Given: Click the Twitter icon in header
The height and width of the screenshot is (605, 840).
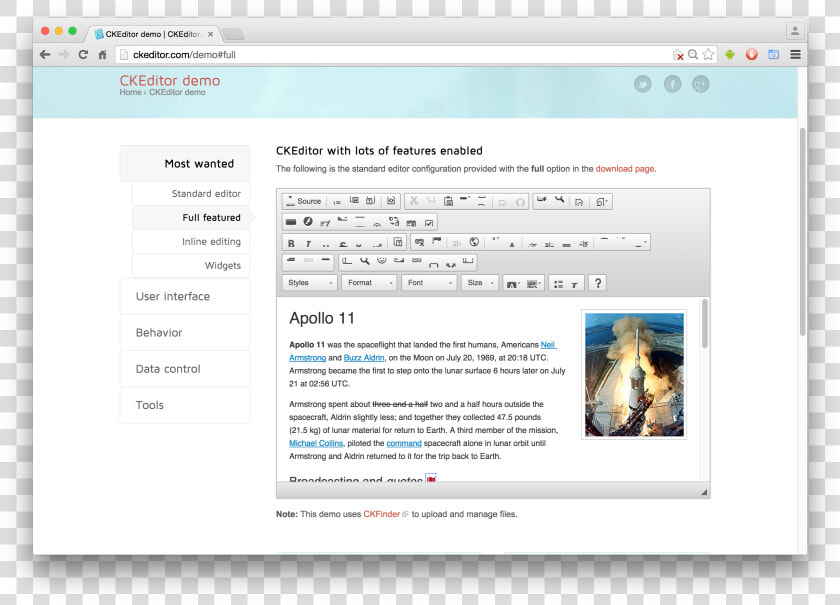Looking at the screenshot, I should tap(643, 84).
